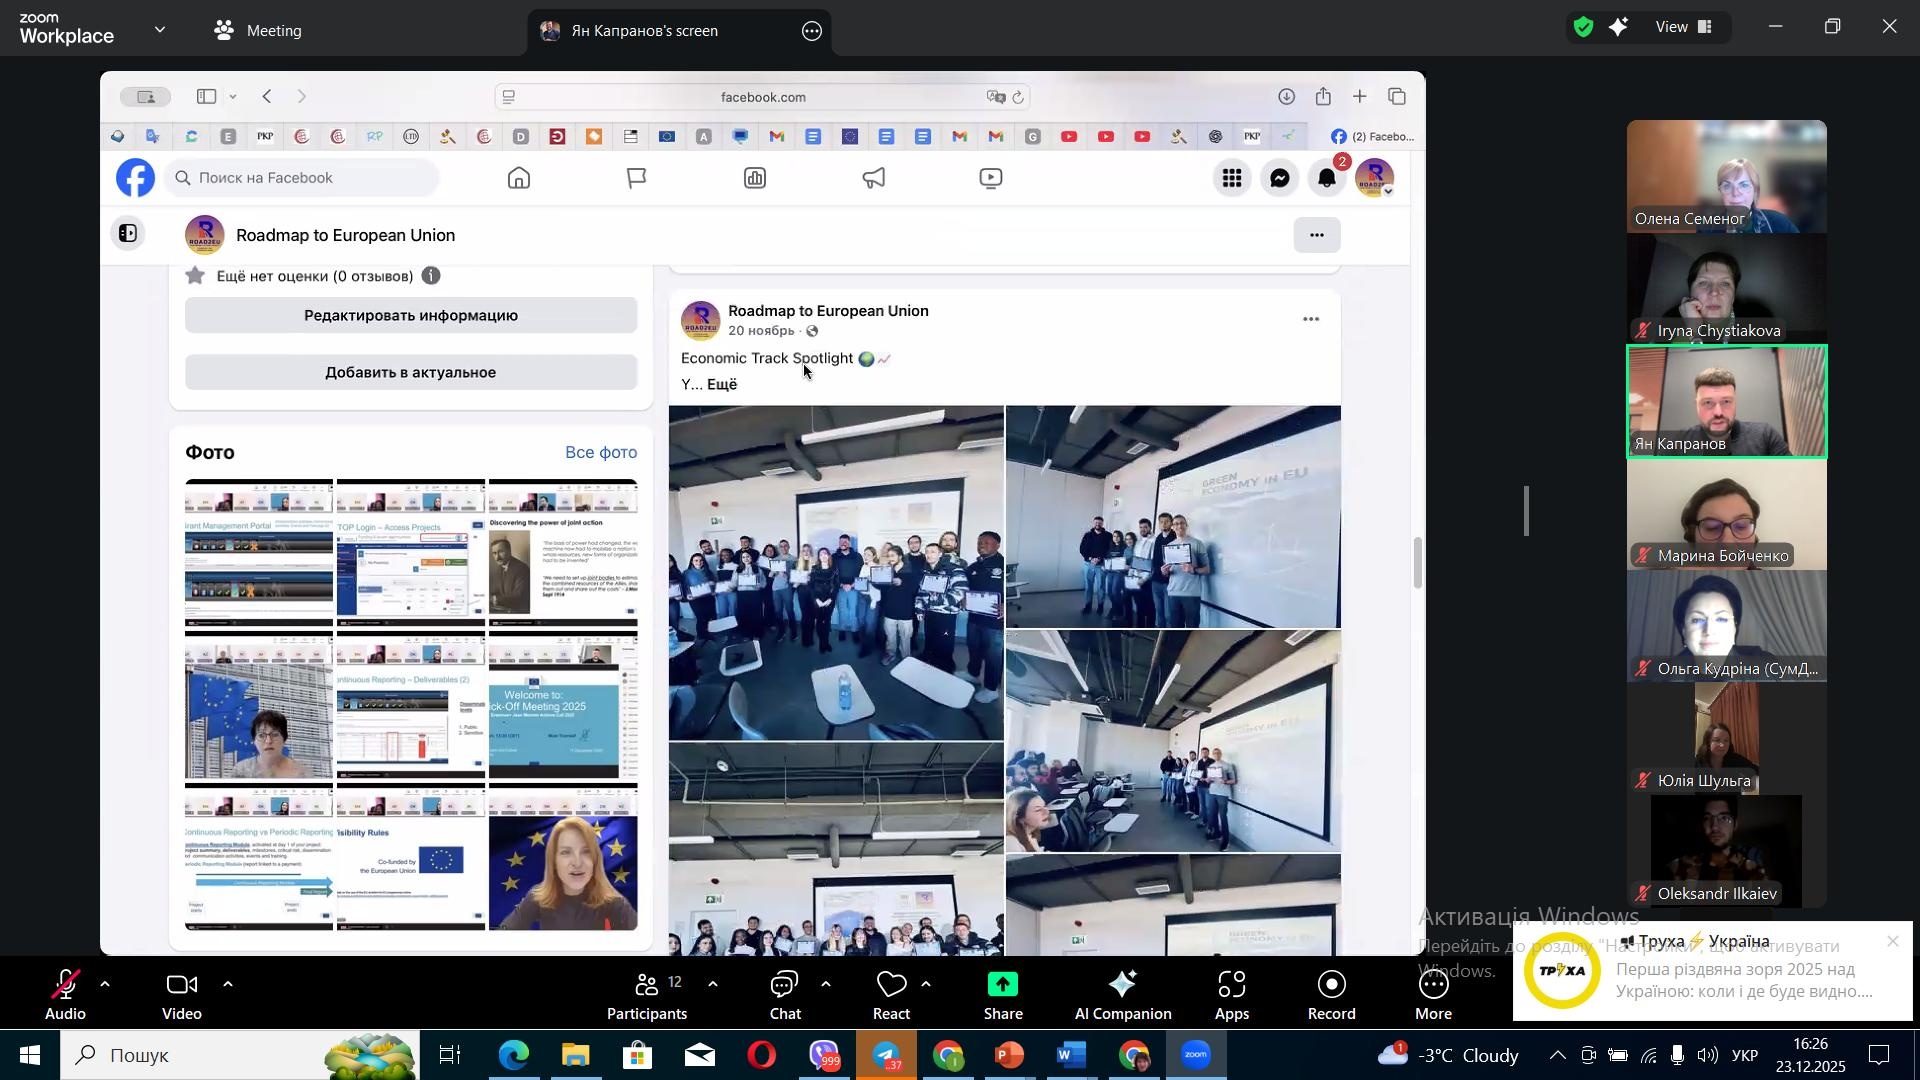Start recording with Record button
The width and height of the screenshot is (1920, 1080).
coord(1331,994)
